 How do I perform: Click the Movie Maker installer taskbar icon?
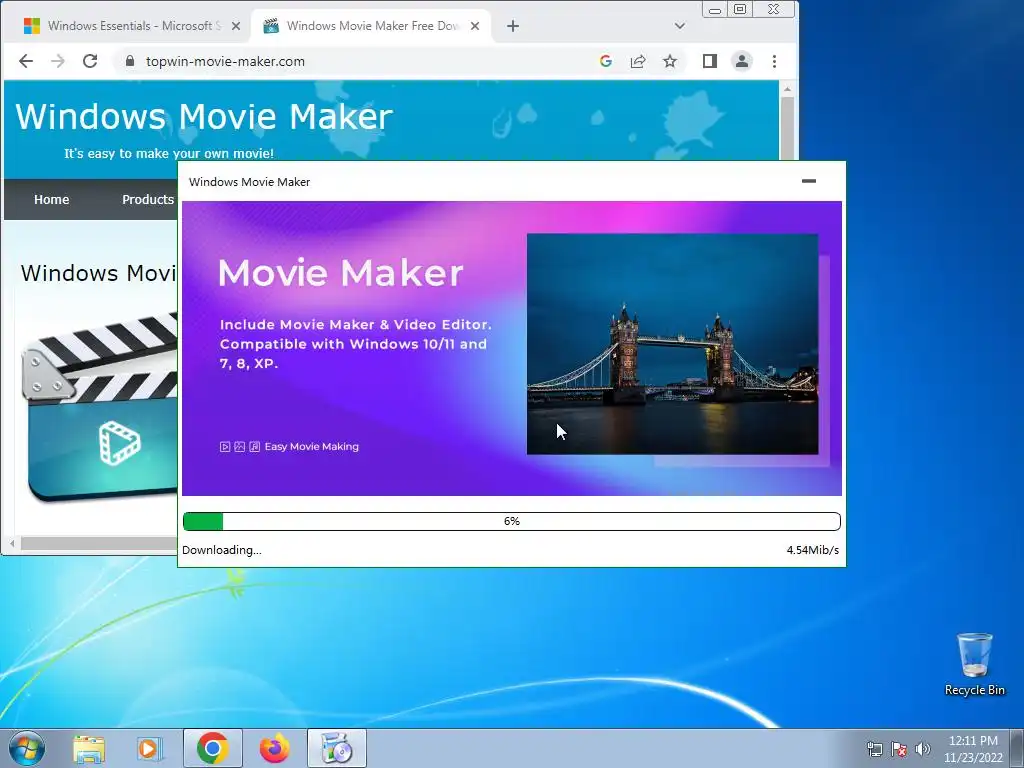click(337, 748)
